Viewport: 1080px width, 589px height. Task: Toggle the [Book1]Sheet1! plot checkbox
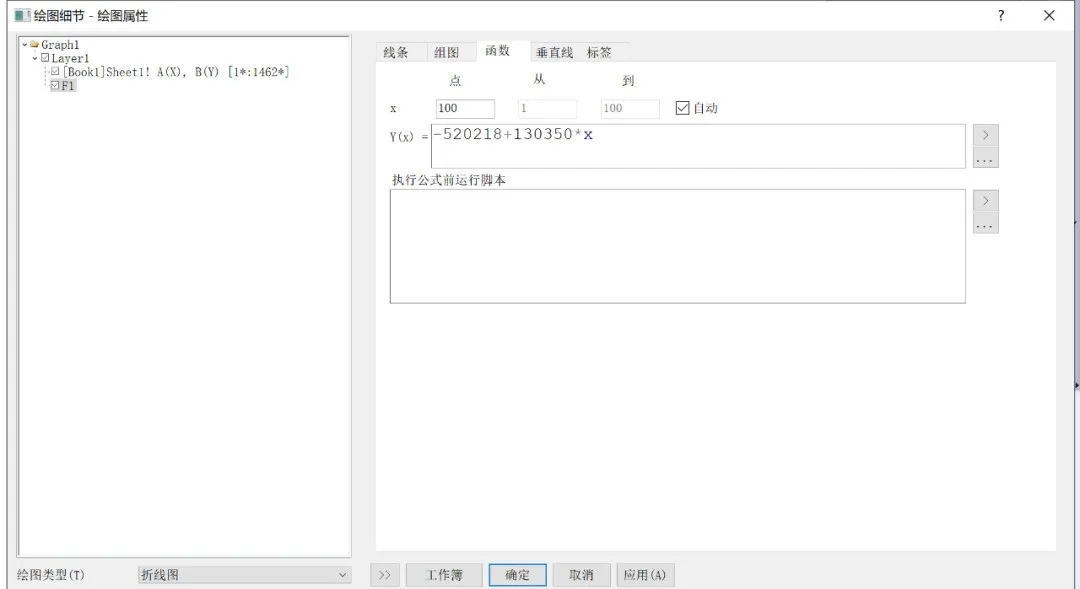point(55,72)
